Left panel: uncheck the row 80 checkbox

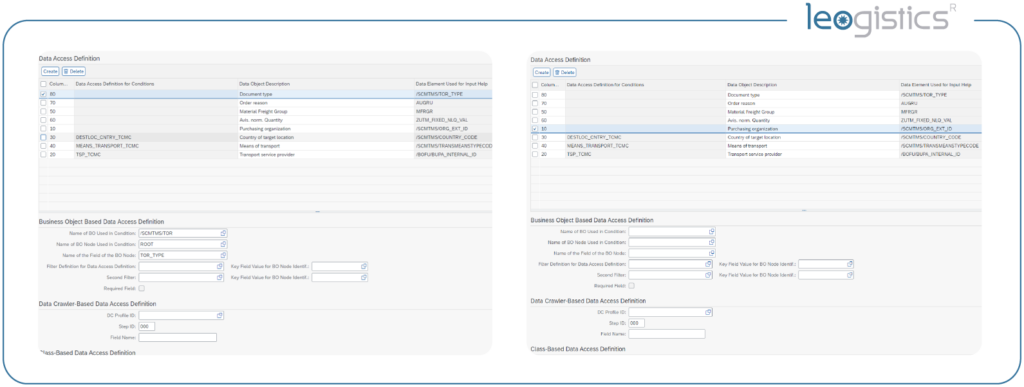(44, 95)
